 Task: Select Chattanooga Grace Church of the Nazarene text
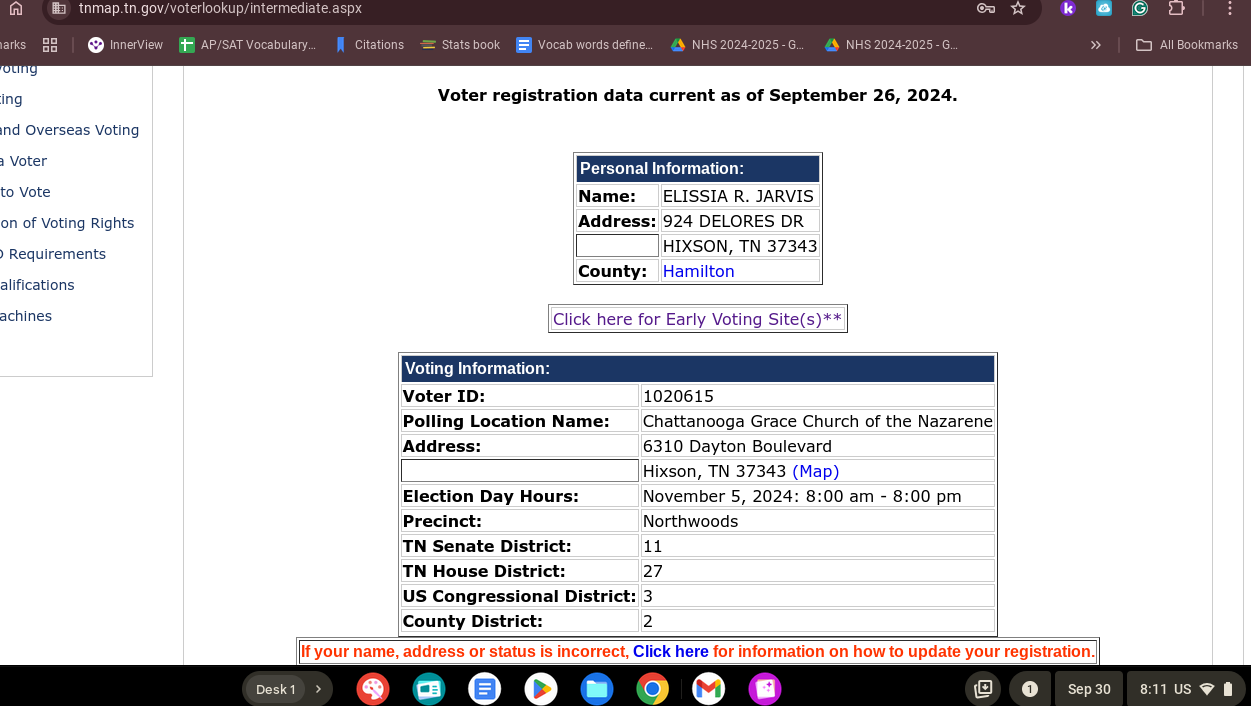pos(818,421)
